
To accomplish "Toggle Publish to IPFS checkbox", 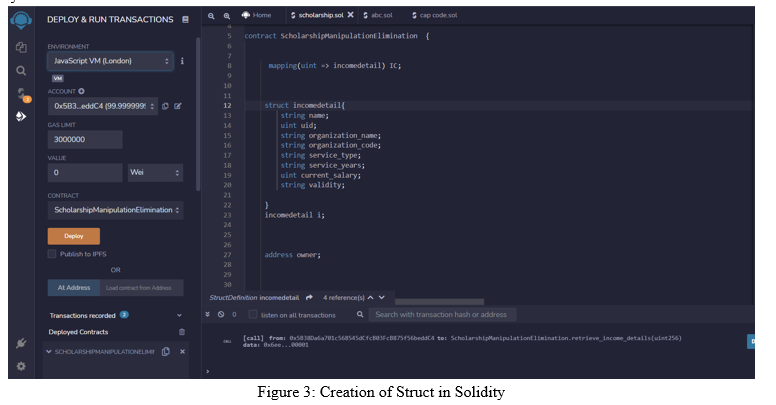I will click(51, 254).
